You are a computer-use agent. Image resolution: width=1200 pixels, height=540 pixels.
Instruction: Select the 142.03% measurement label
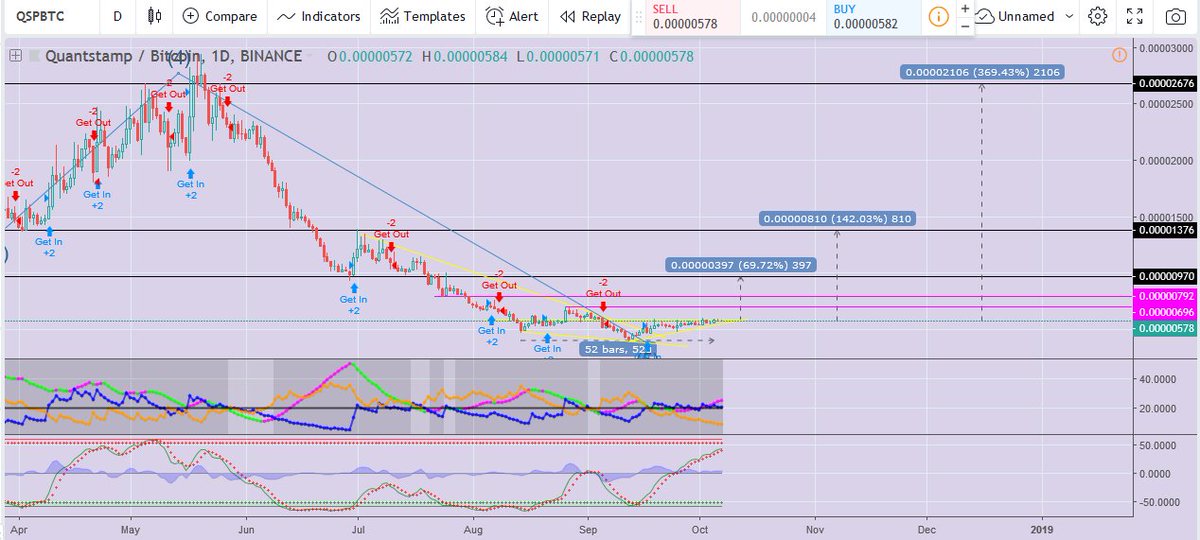tap(838, 218)
